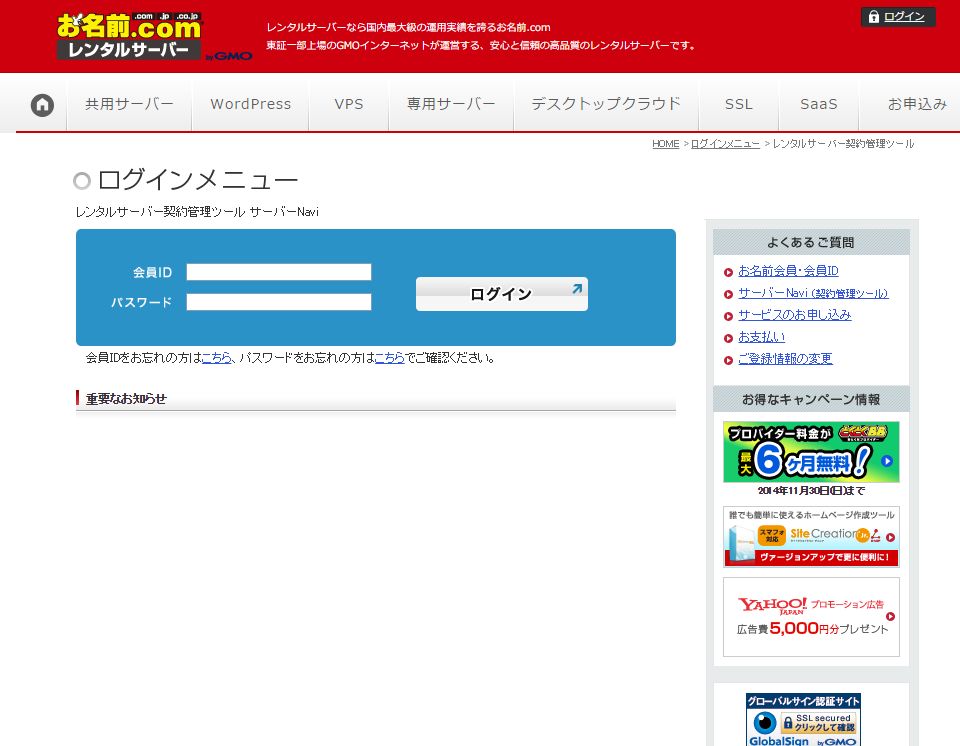Screen dimensions: 960x746
Task: Click the large ログイン submit button
Action: (501, 294)
